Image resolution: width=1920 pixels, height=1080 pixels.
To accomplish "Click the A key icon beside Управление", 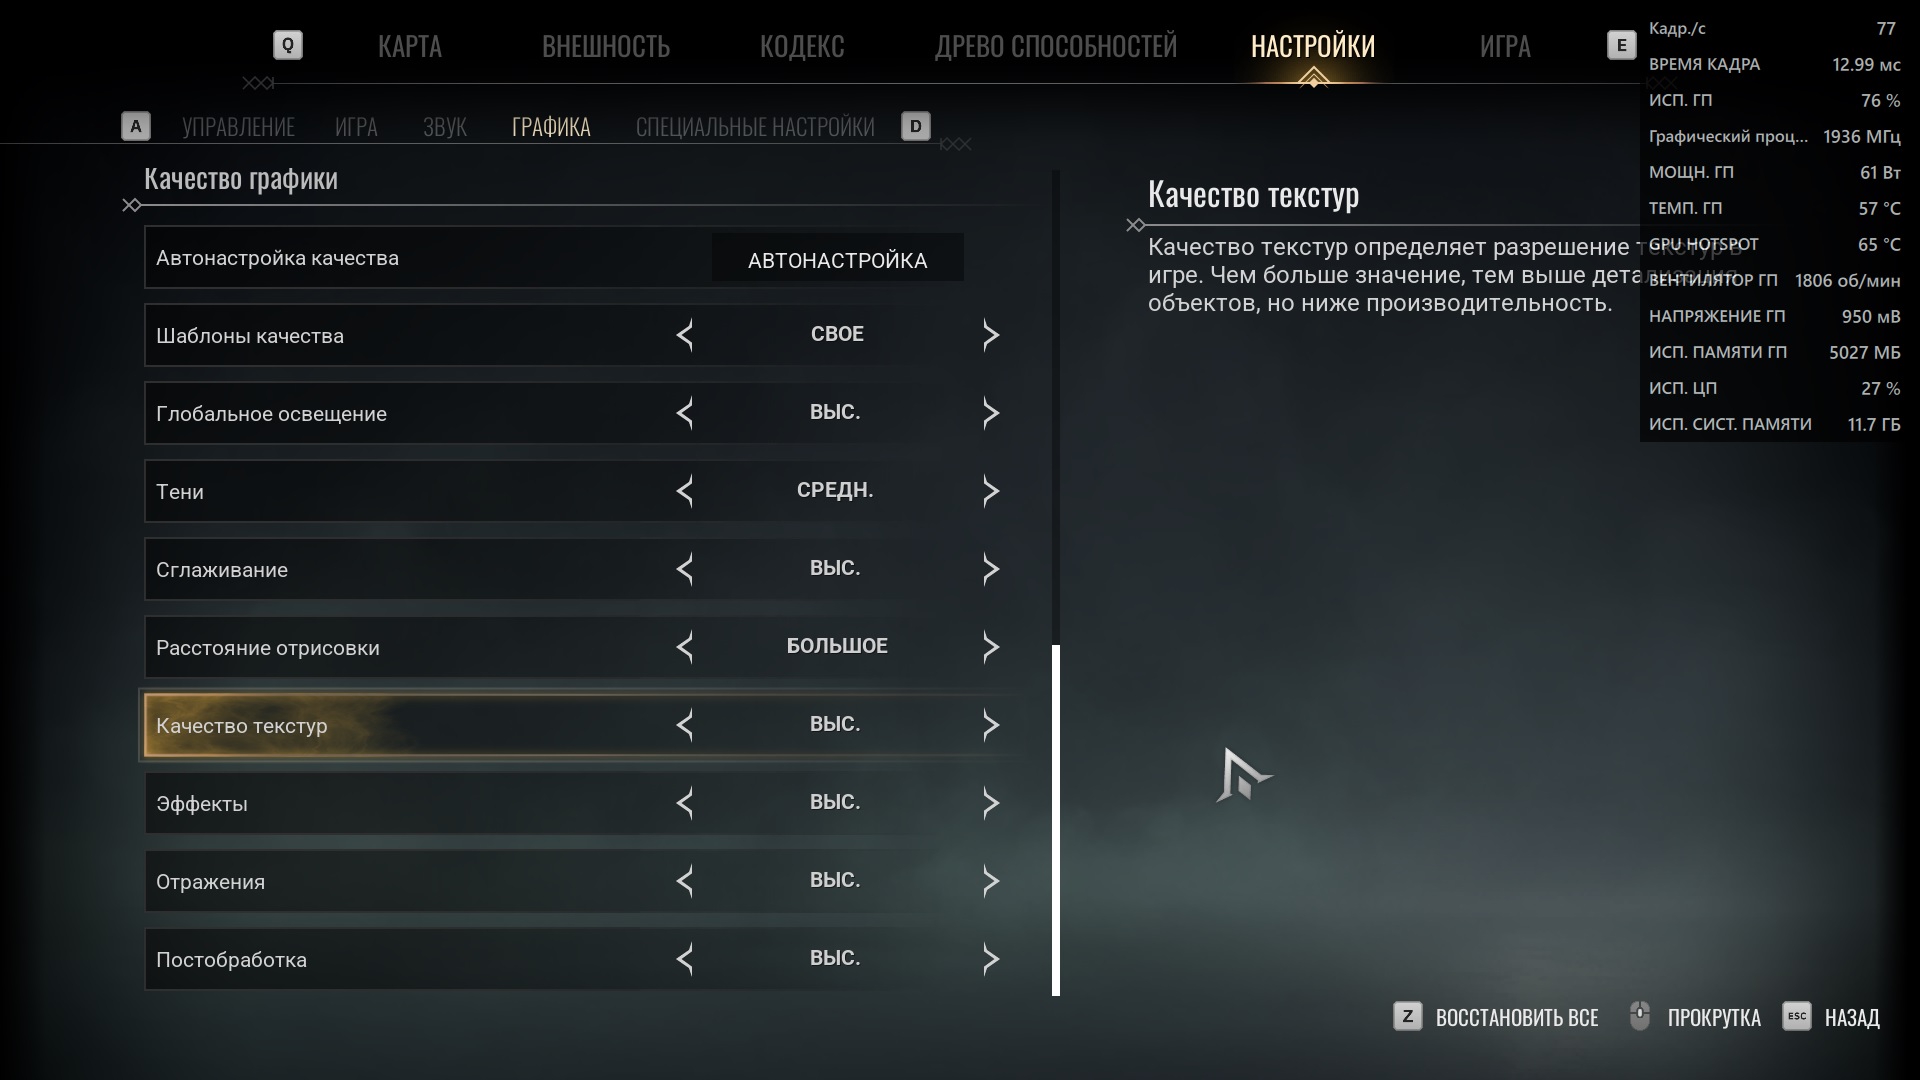I will pyautogui.click(x=135, y=126).
